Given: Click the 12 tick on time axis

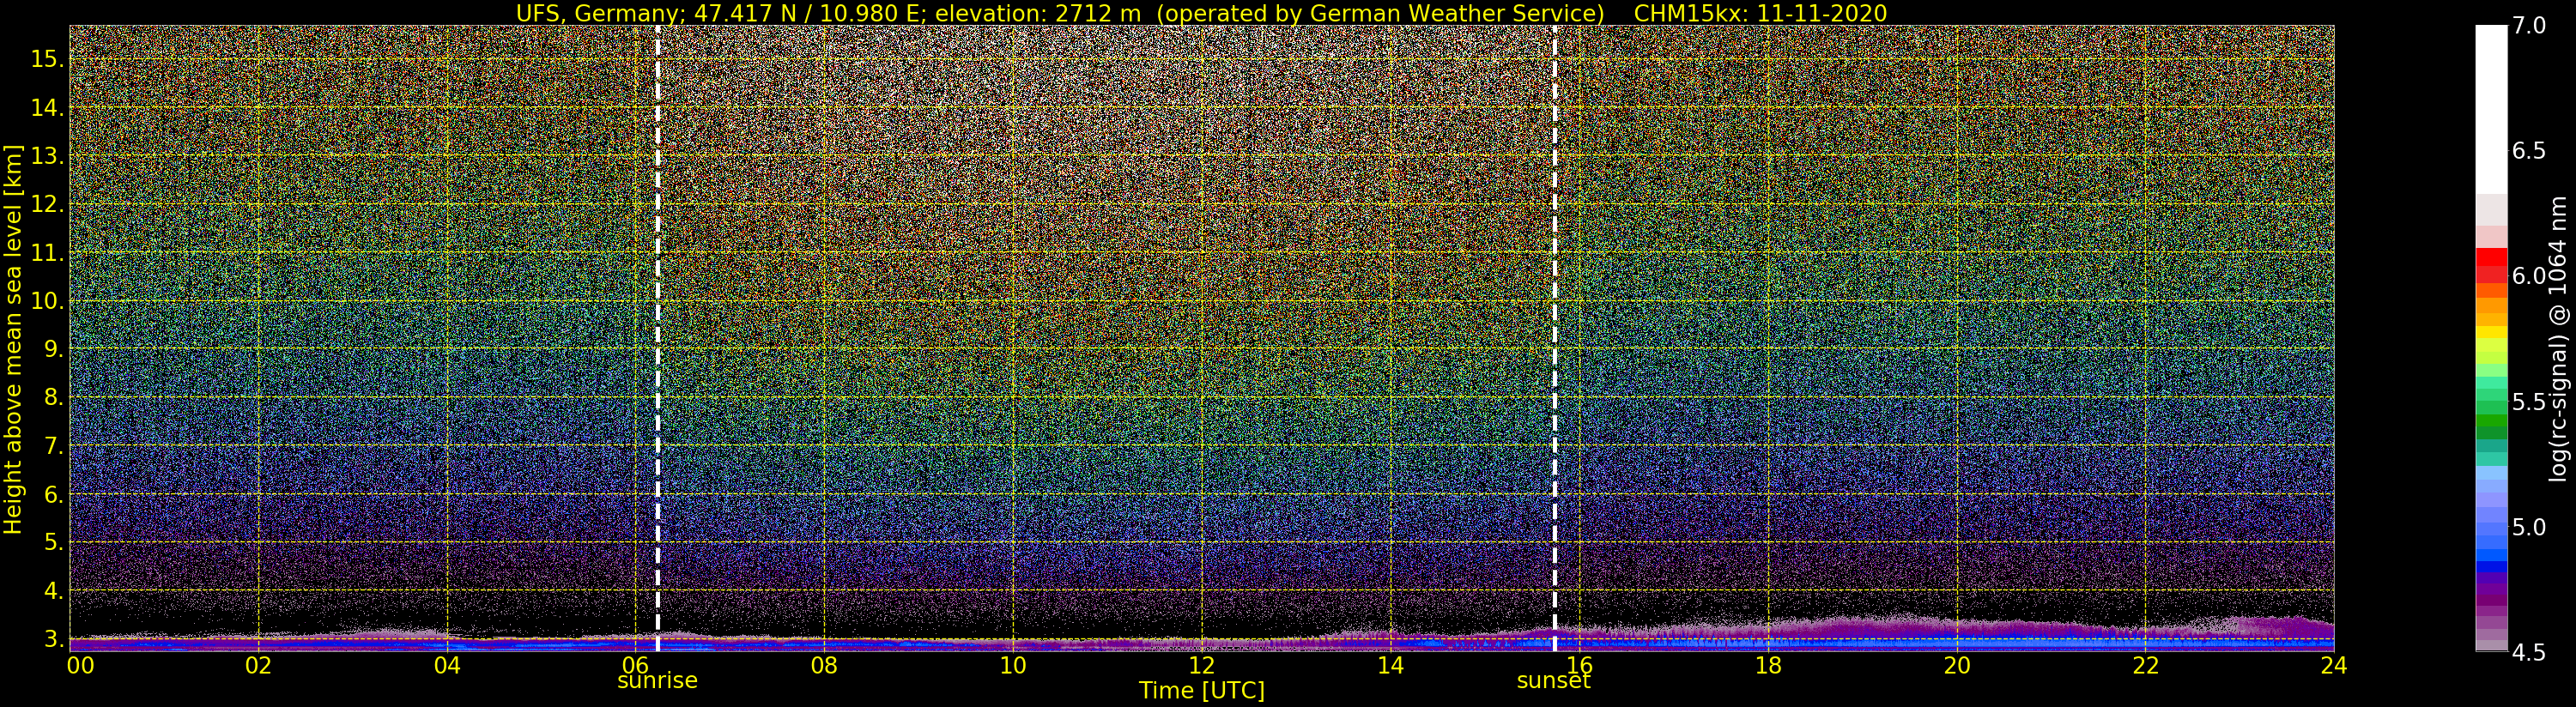Looking at the screenshot, I should (x=1201, y=665).
